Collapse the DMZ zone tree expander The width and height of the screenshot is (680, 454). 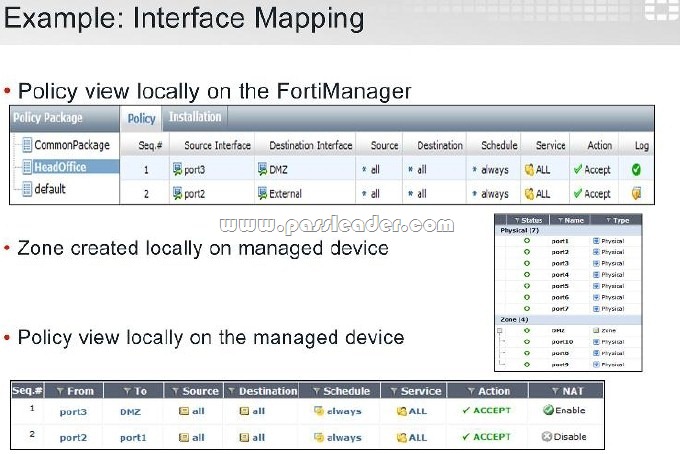(500, 331)
